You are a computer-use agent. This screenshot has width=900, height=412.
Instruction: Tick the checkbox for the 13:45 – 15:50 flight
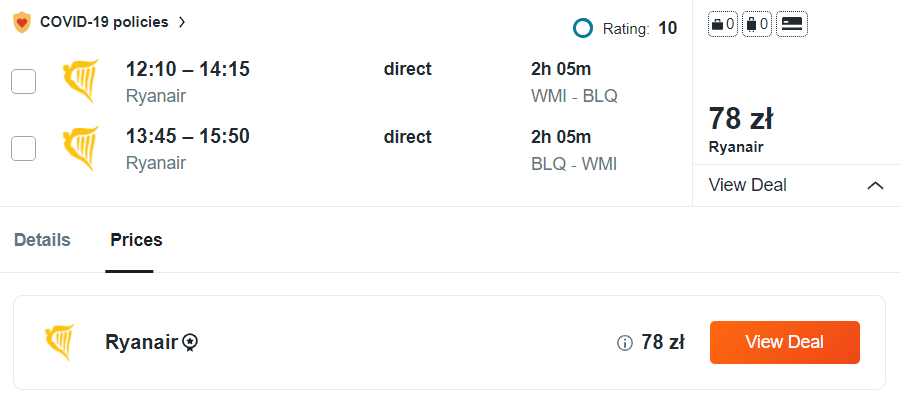(x=23, y=148)
